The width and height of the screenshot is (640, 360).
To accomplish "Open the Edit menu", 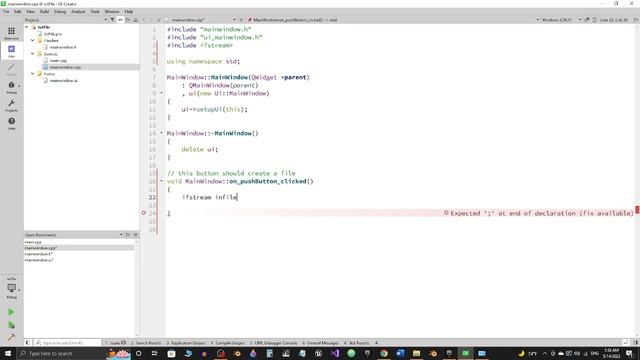I will point(18,11).
